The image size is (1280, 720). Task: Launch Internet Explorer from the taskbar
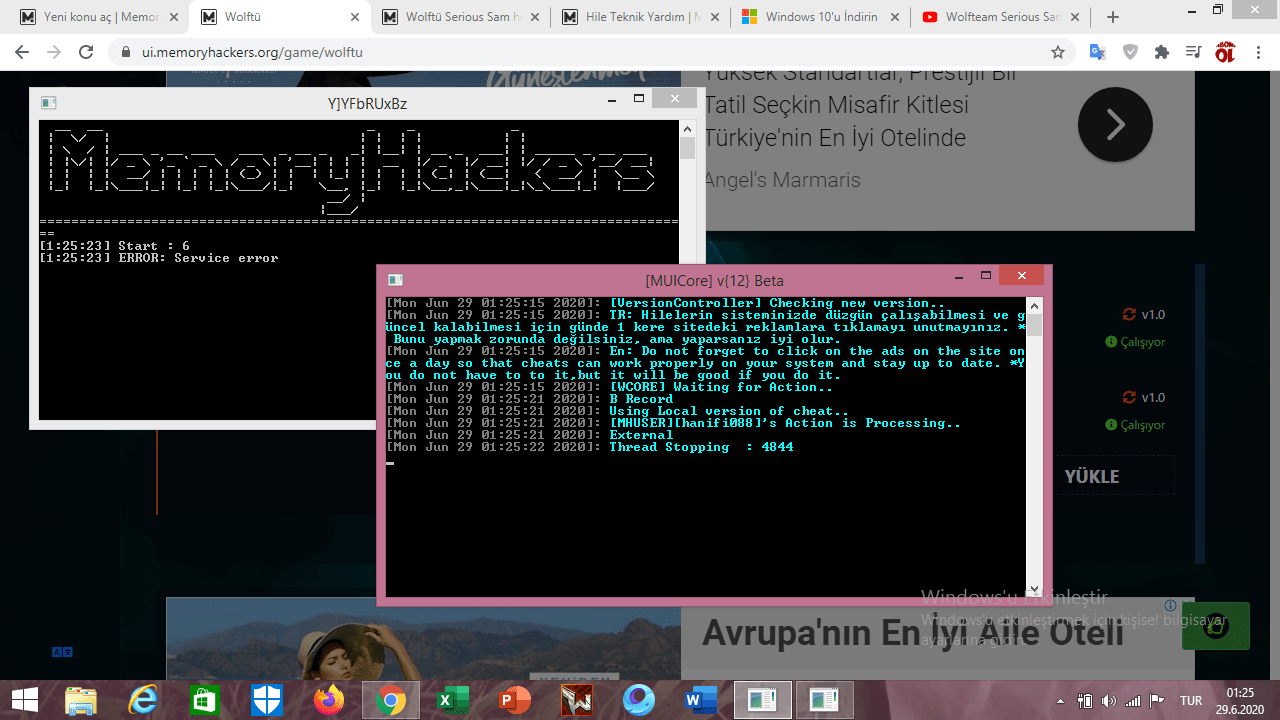(x=143, y=700)
